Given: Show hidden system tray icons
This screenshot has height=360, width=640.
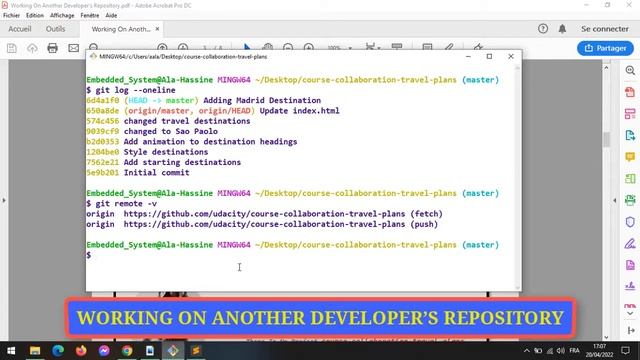Looking at the screenshot, I should coord(527,351).
